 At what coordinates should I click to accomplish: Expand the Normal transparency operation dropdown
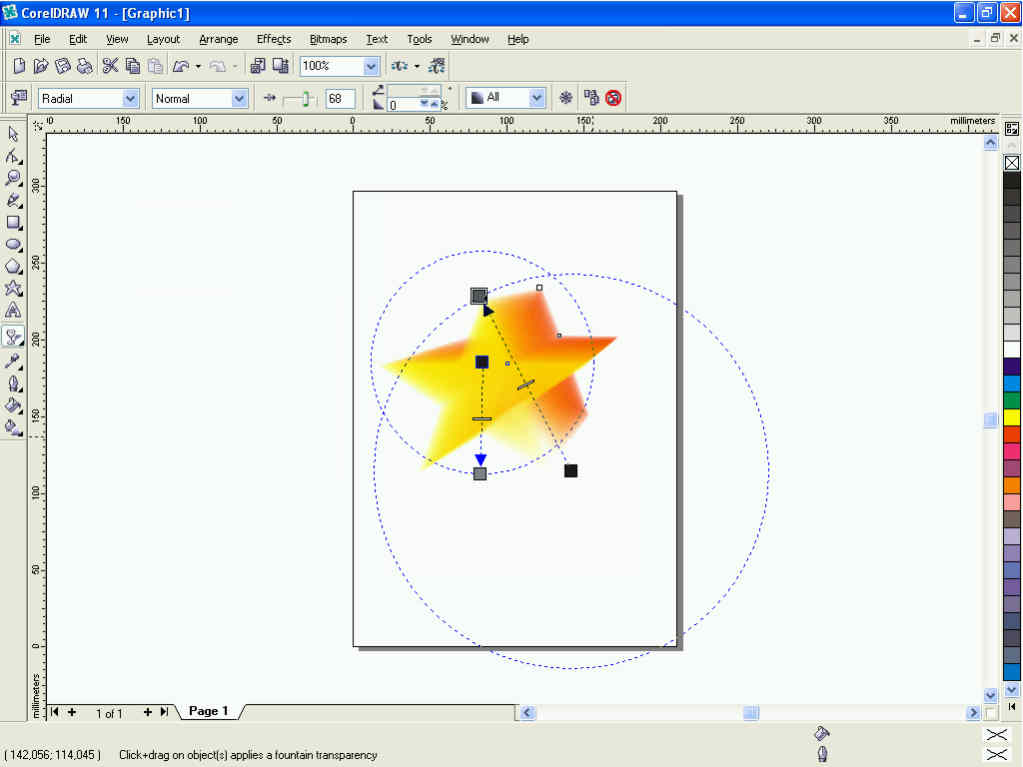[239, 98]
